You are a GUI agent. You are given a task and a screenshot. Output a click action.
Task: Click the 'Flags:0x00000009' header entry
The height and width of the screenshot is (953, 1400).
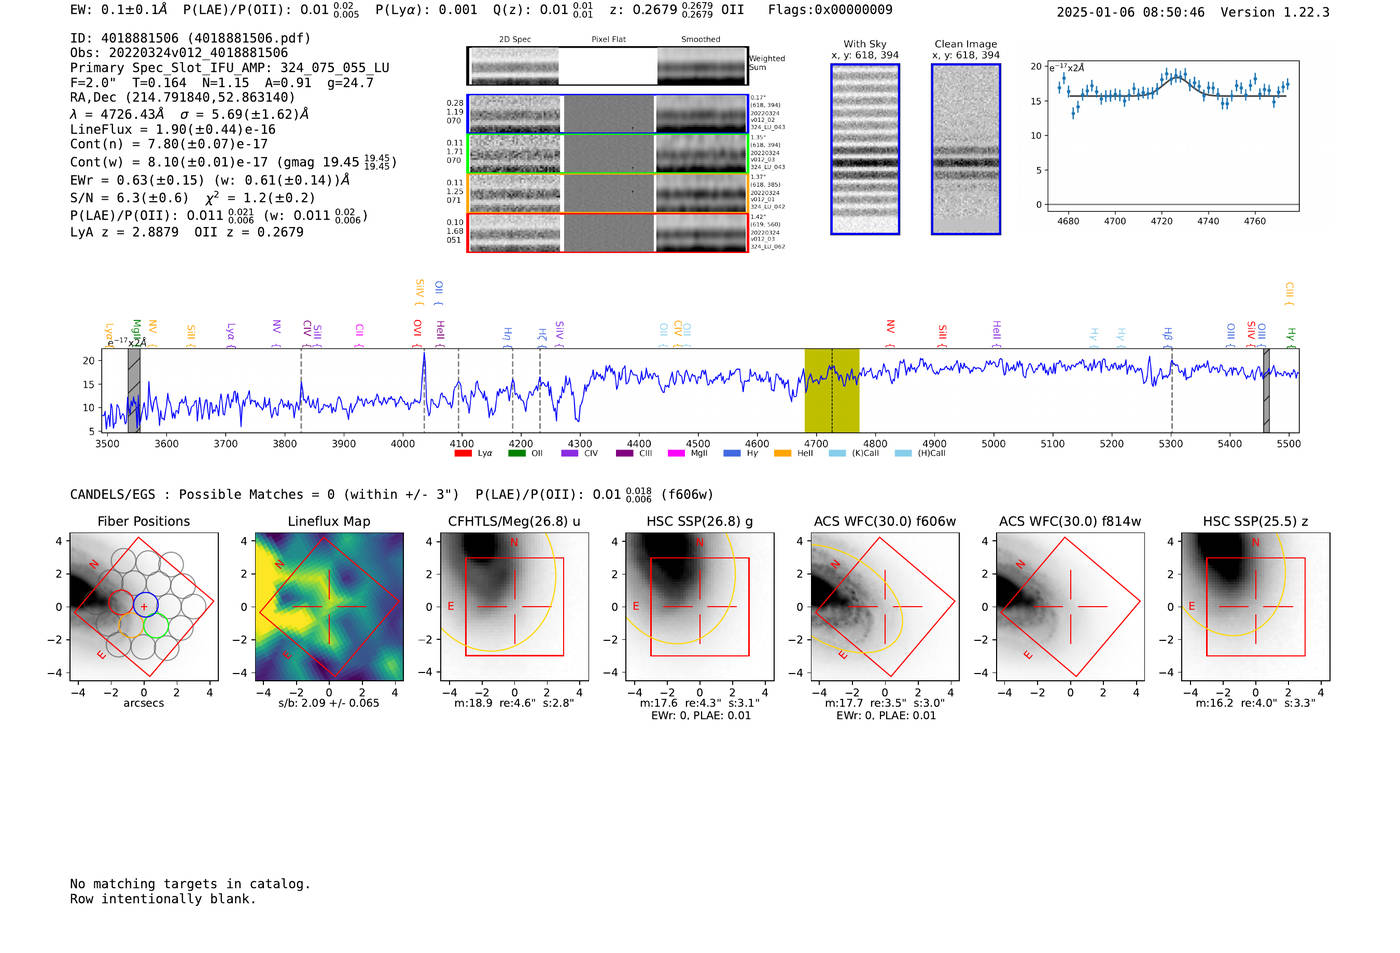click(x=830, y=10)
